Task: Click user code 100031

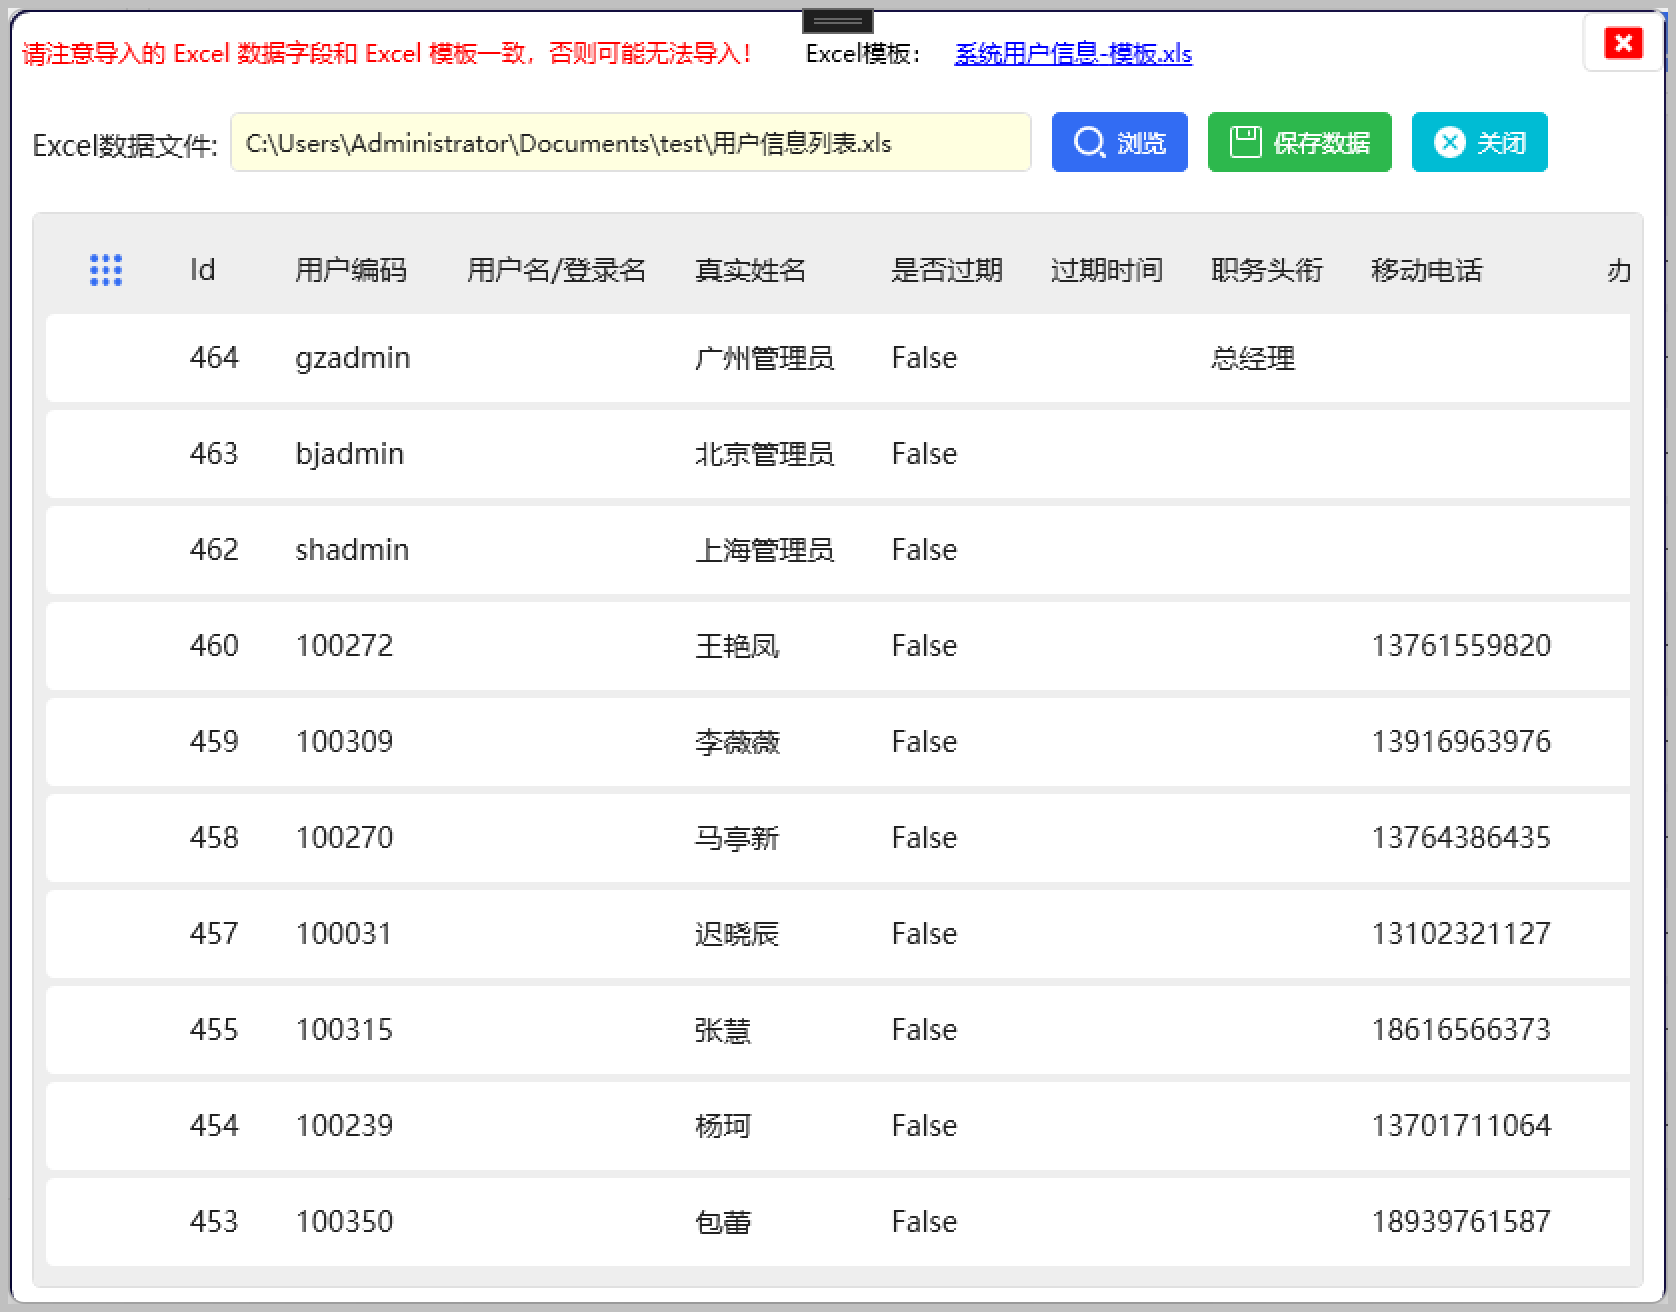Action: point(344,934)
